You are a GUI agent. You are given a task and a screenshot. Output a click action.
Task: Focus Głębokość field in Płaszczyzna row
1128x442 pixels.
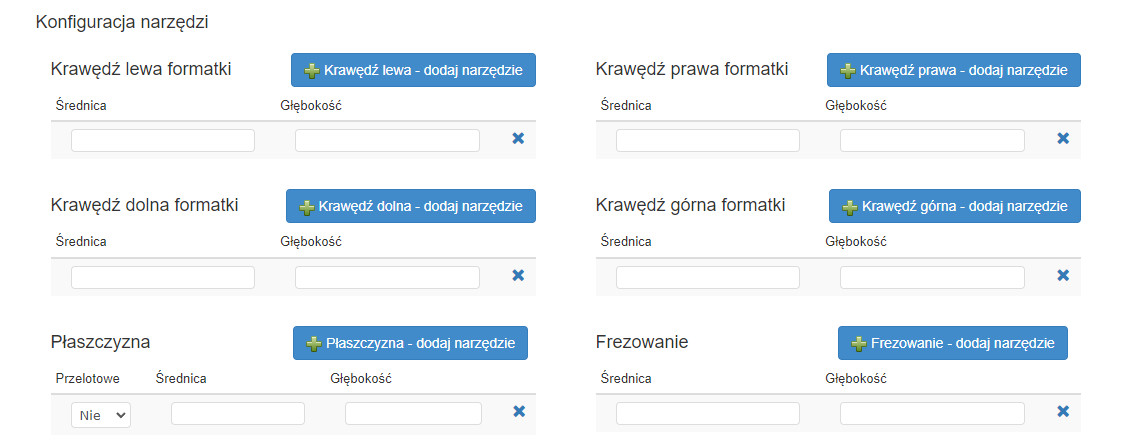413,413
